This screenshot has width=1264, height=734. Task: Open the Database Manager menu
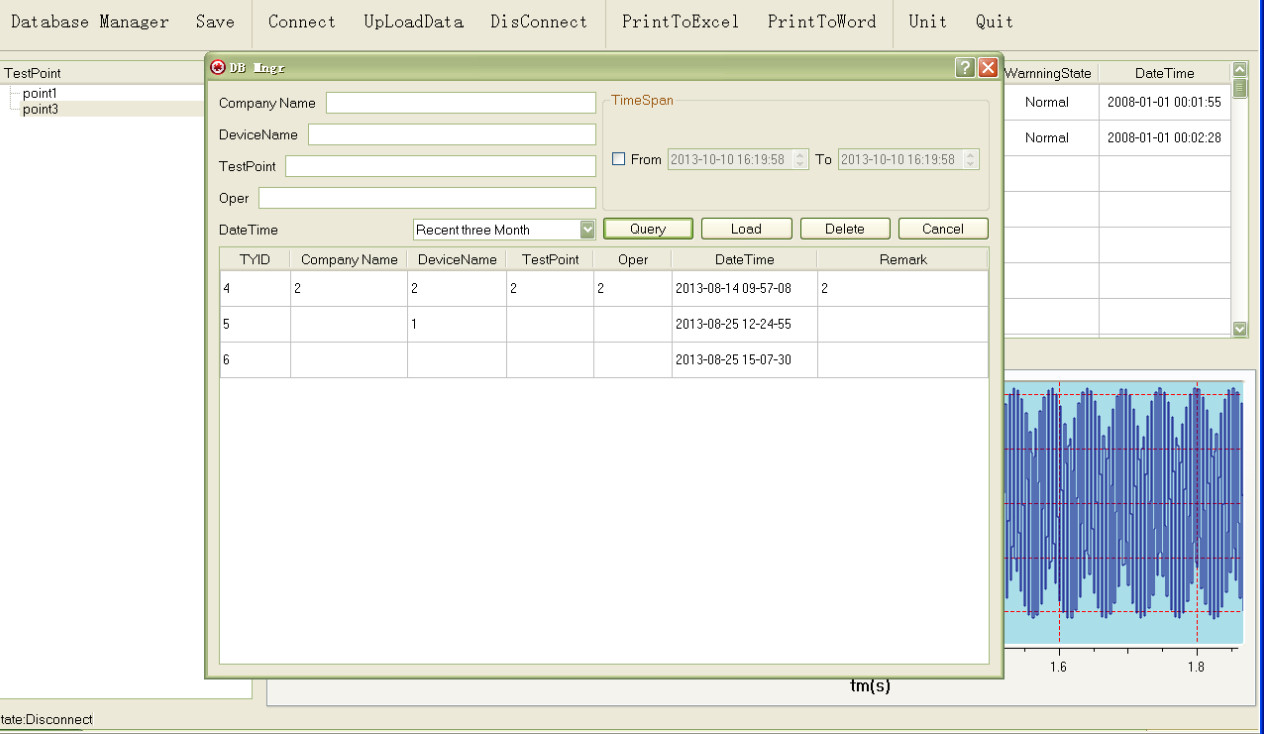[89, 22]
